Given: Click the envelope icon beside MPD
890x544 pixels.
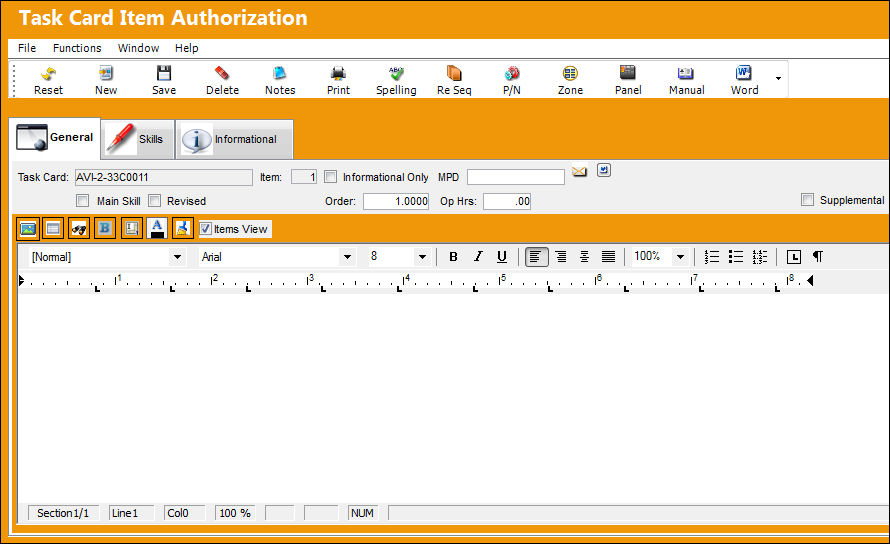Looking at the screenshot, I should click(579, 171).
